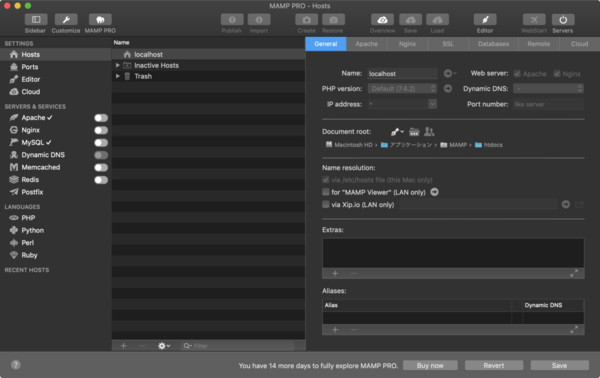Screen dimensions: 600x378
Task: Switch to the Apache tab
Action: tap(367, 44)
